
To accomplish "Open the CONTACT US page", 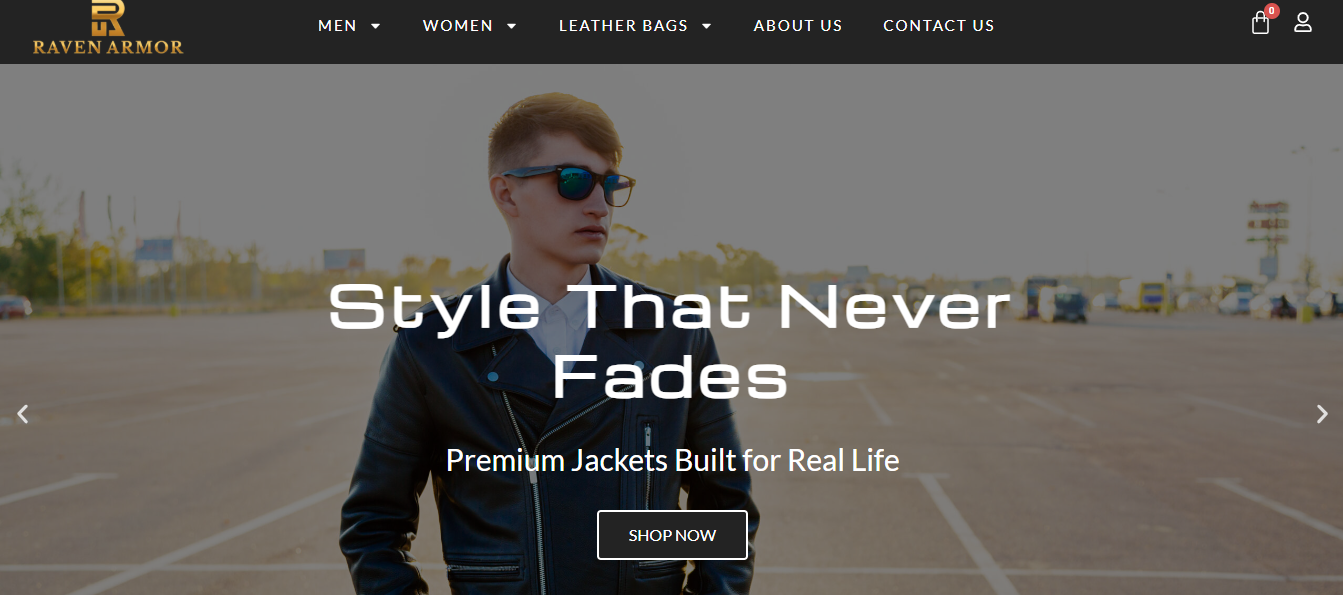I will pyautogui.click(x=939, y=26).
